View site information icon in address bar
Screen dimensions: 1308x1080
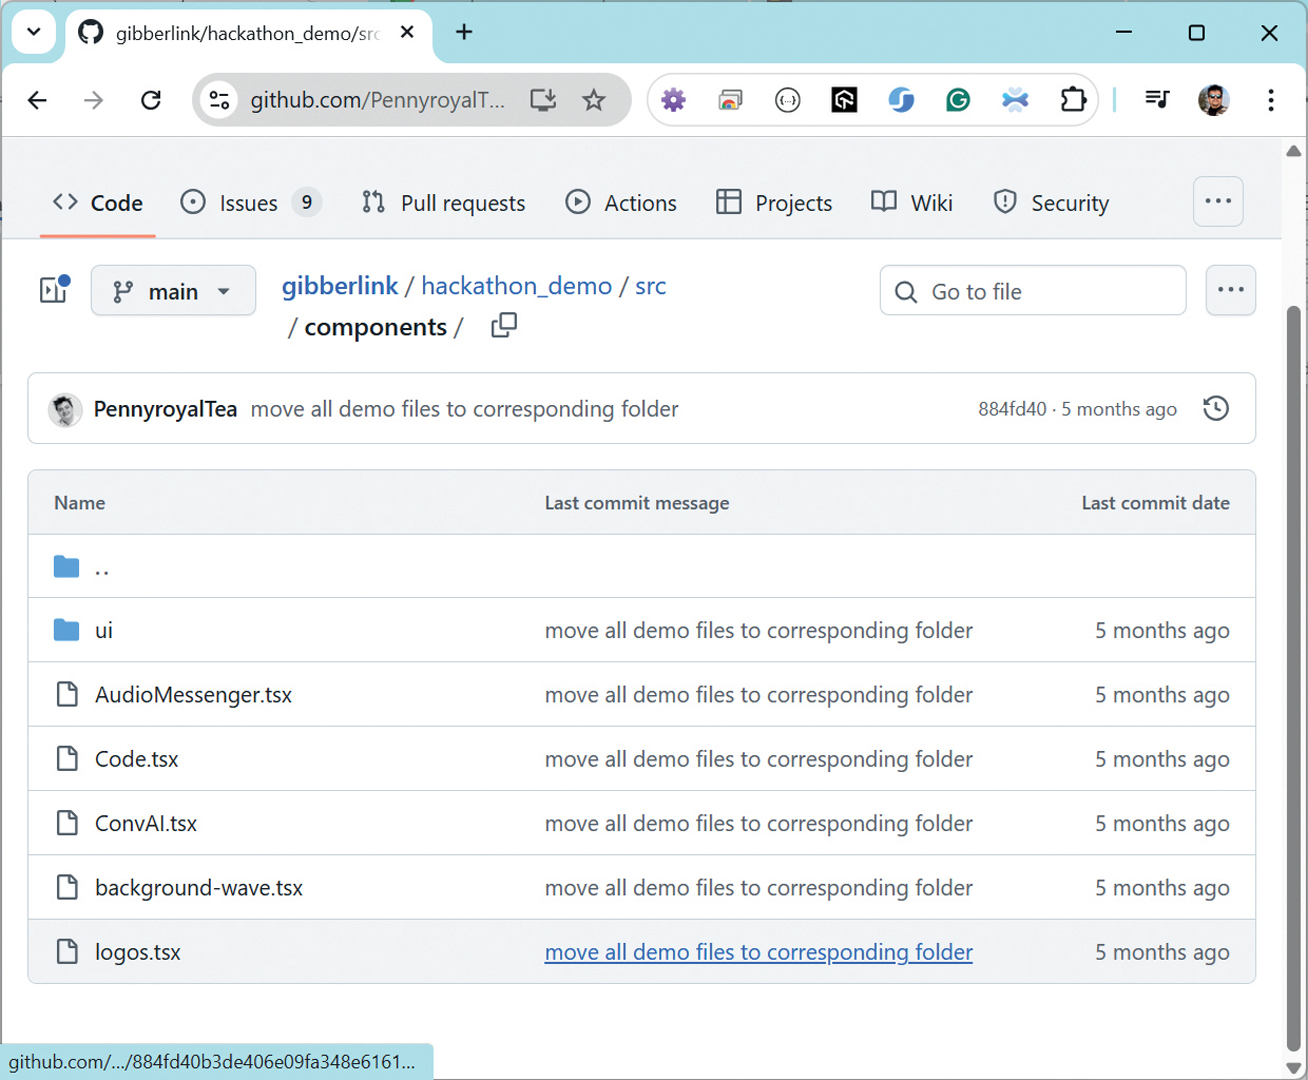[x=219, y=100]
